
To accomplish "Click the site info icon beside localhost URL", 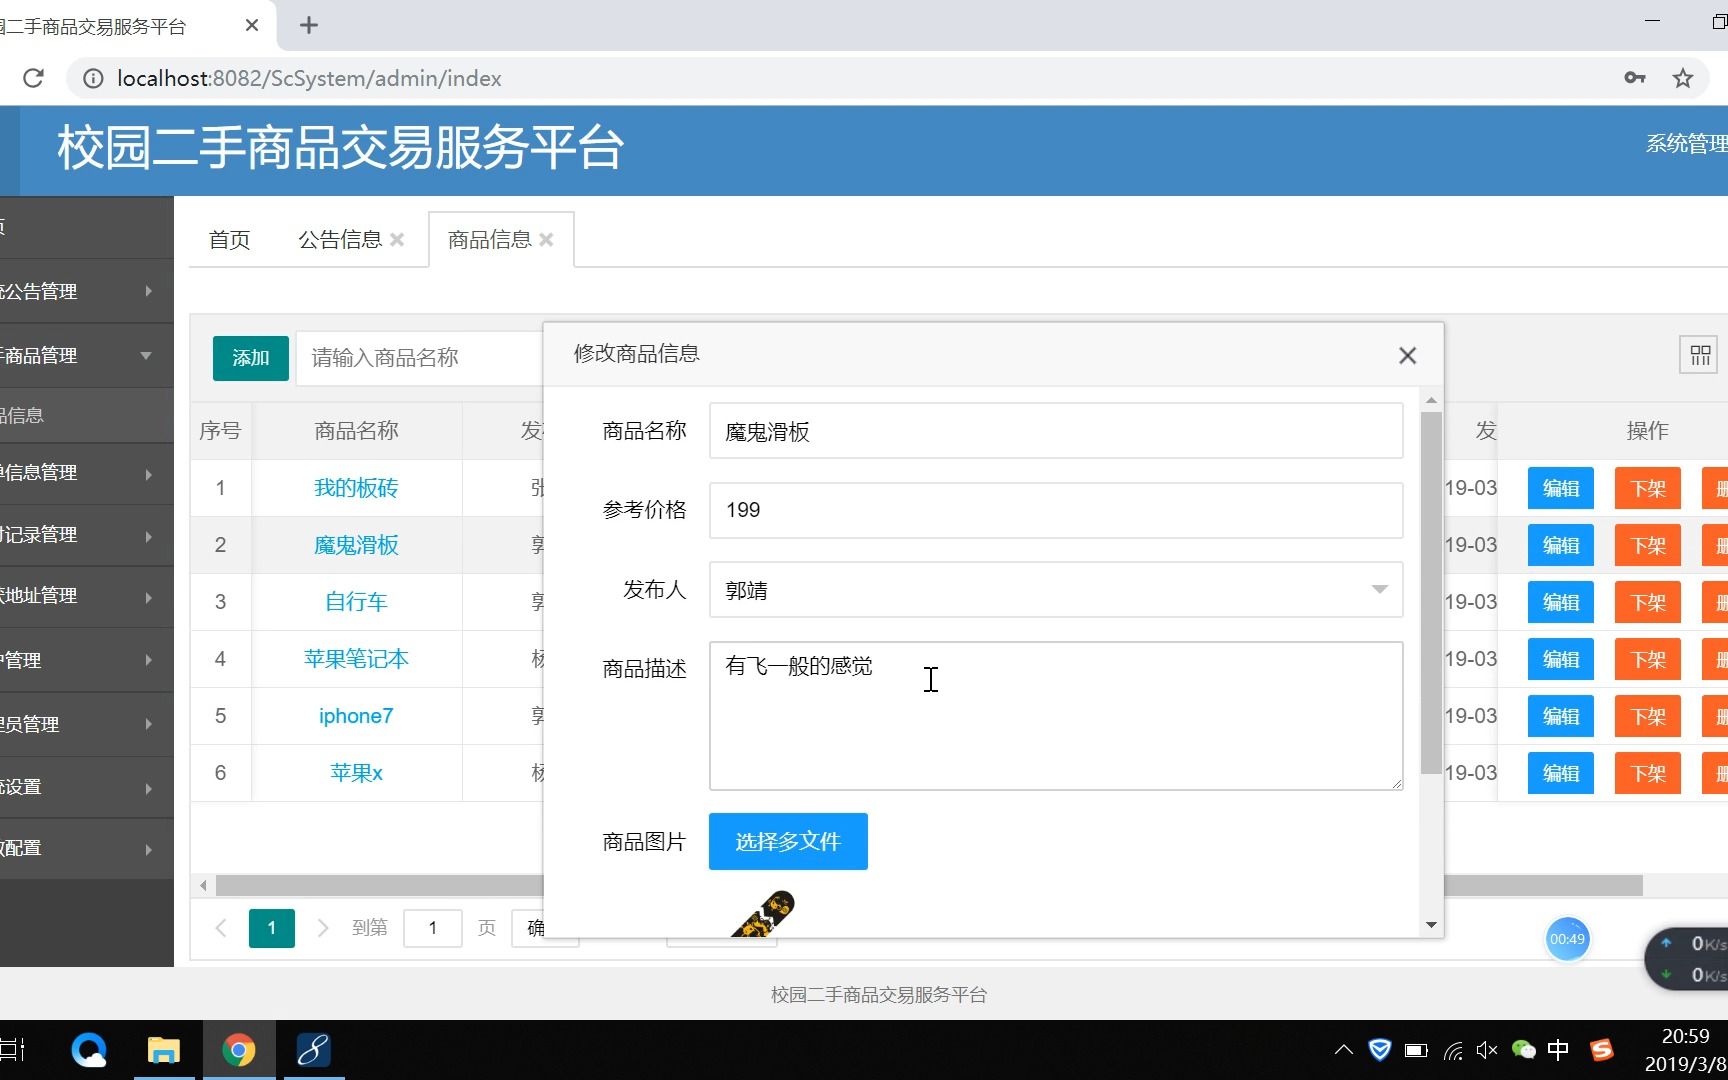I will tap(92, 78).
